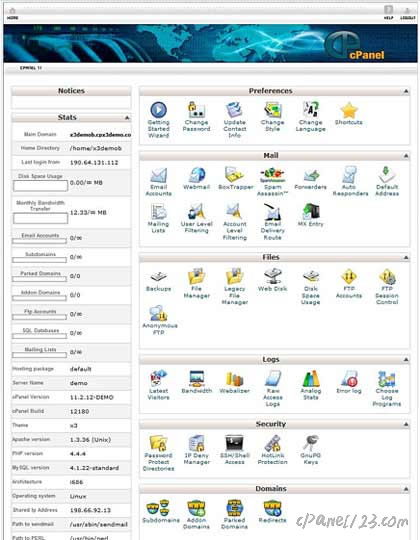Open Choose Log Programs

pos(387,388)
